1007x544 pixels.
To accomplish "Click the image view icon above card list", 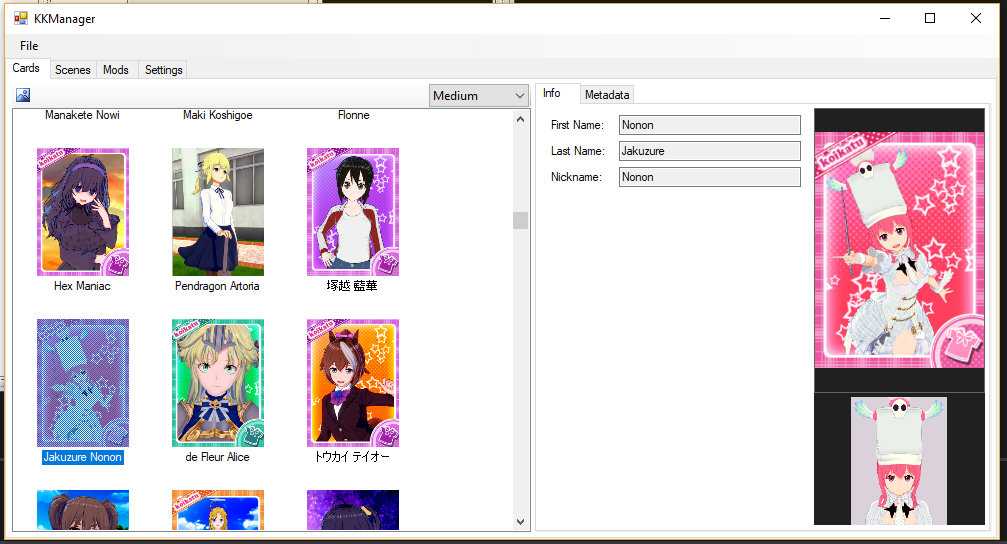I will point(23,95).
